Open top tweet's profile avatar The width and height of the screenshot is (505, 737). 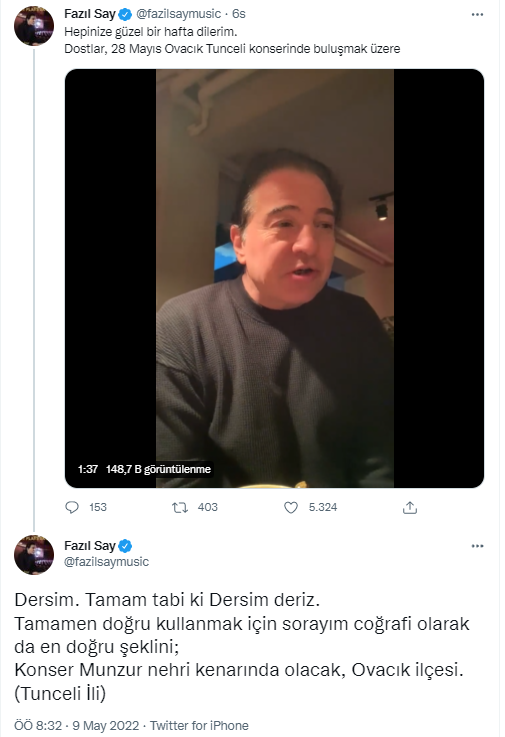[34, 26]
